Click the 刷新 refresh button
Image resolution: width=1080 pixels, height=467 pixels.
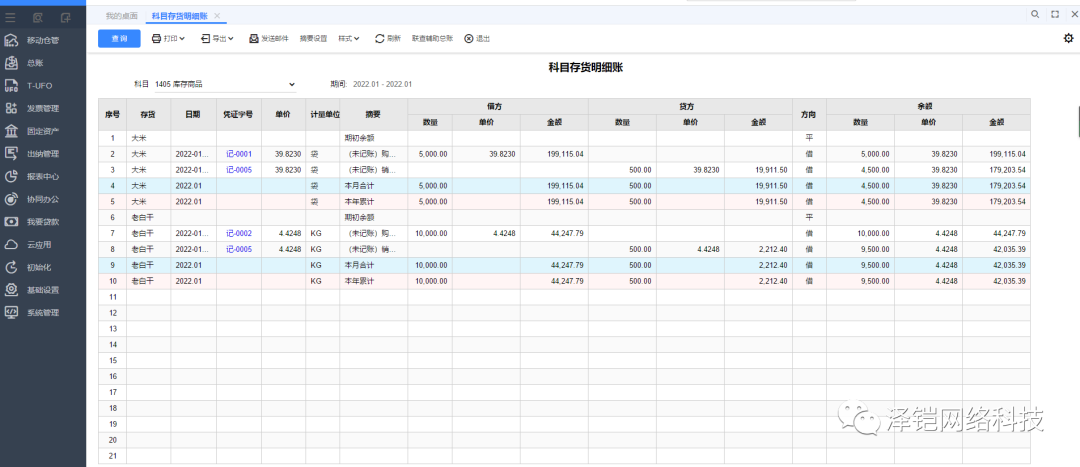[x=387, y=38]
